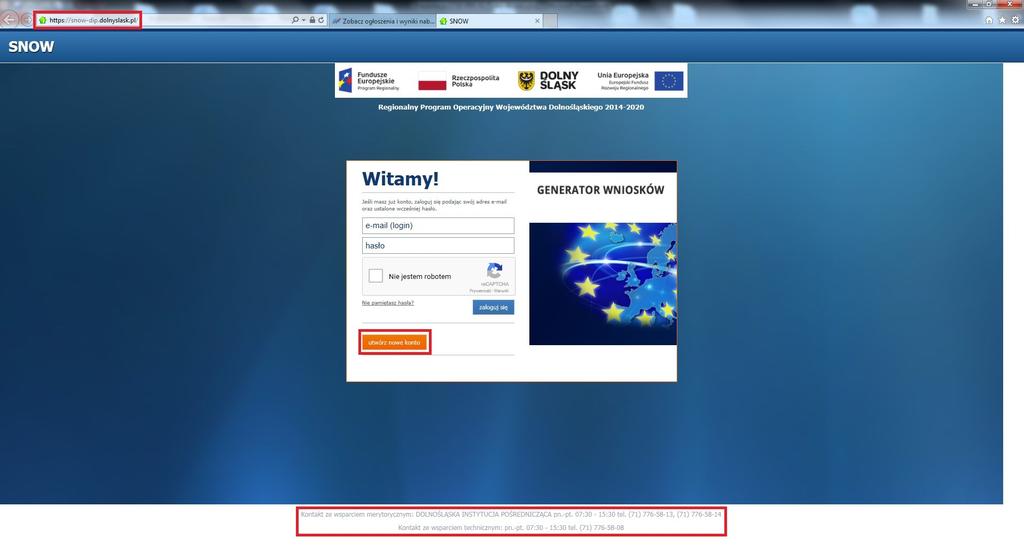Image resolution: width=1024 pixels, height=553 pixels.
Task: Click the reCAPTCHA logo icon
Action: [494, 270]
